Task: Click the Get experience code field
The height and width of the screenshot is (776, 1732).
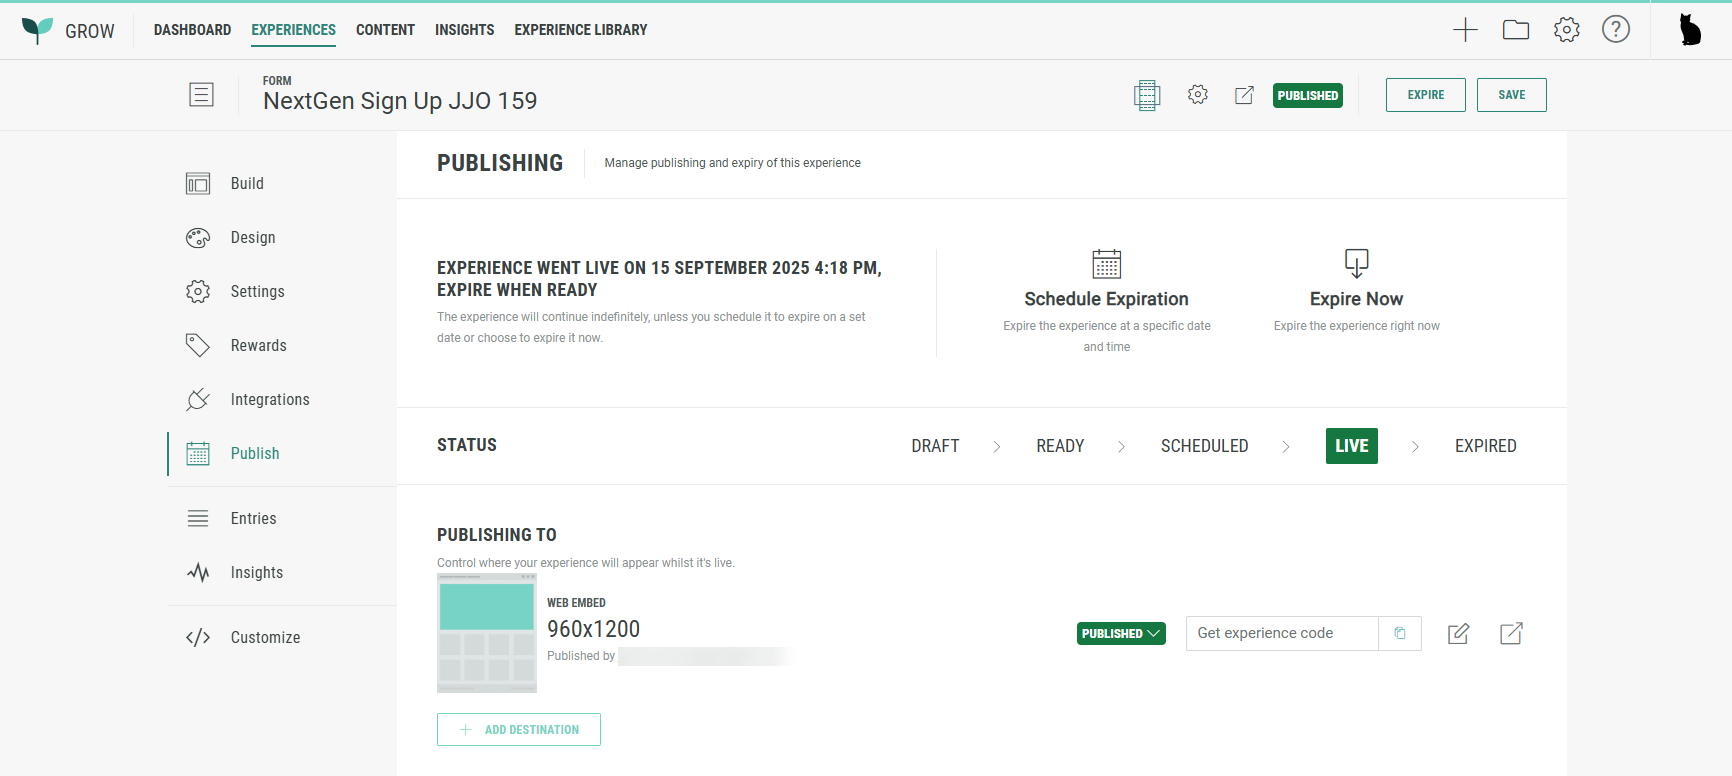Action: pos(1281,633)
